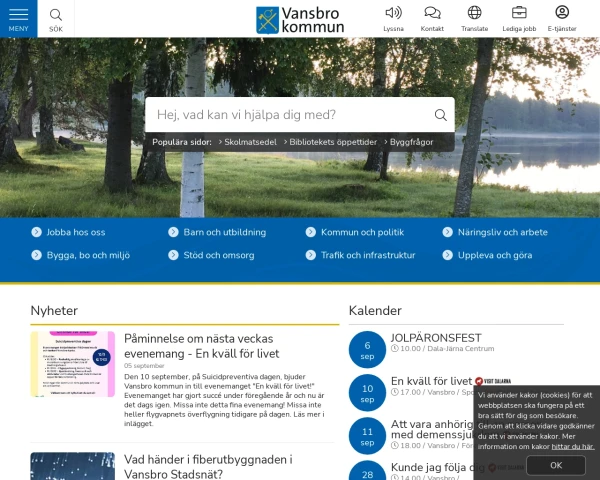The width and height of the screenshot is (600, 480).
Task: Click arrow icon beside Stöd och omsorg
Action: click(x=173, y=255)
